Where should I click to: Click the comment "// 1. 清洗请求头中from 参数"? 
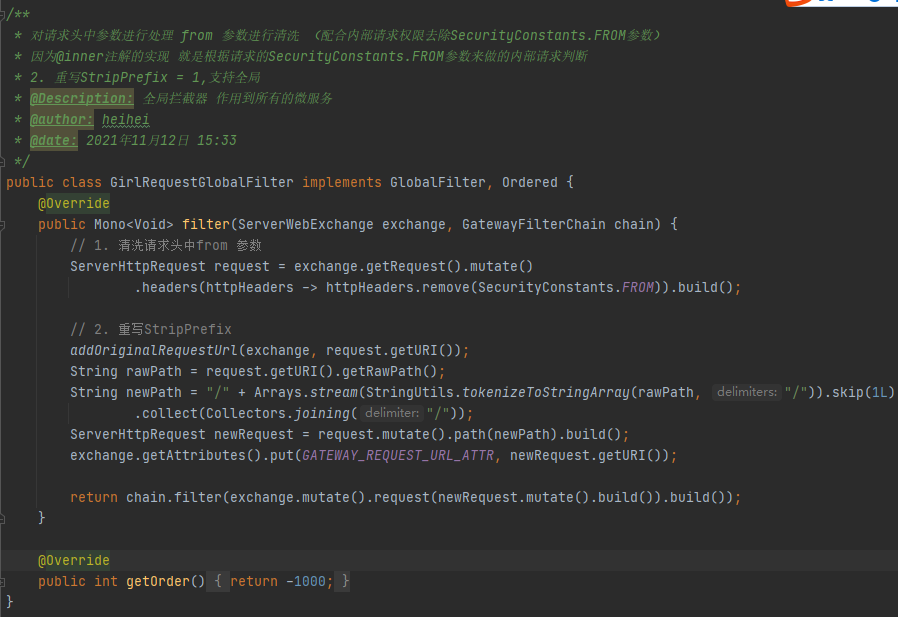click(166, 245)
